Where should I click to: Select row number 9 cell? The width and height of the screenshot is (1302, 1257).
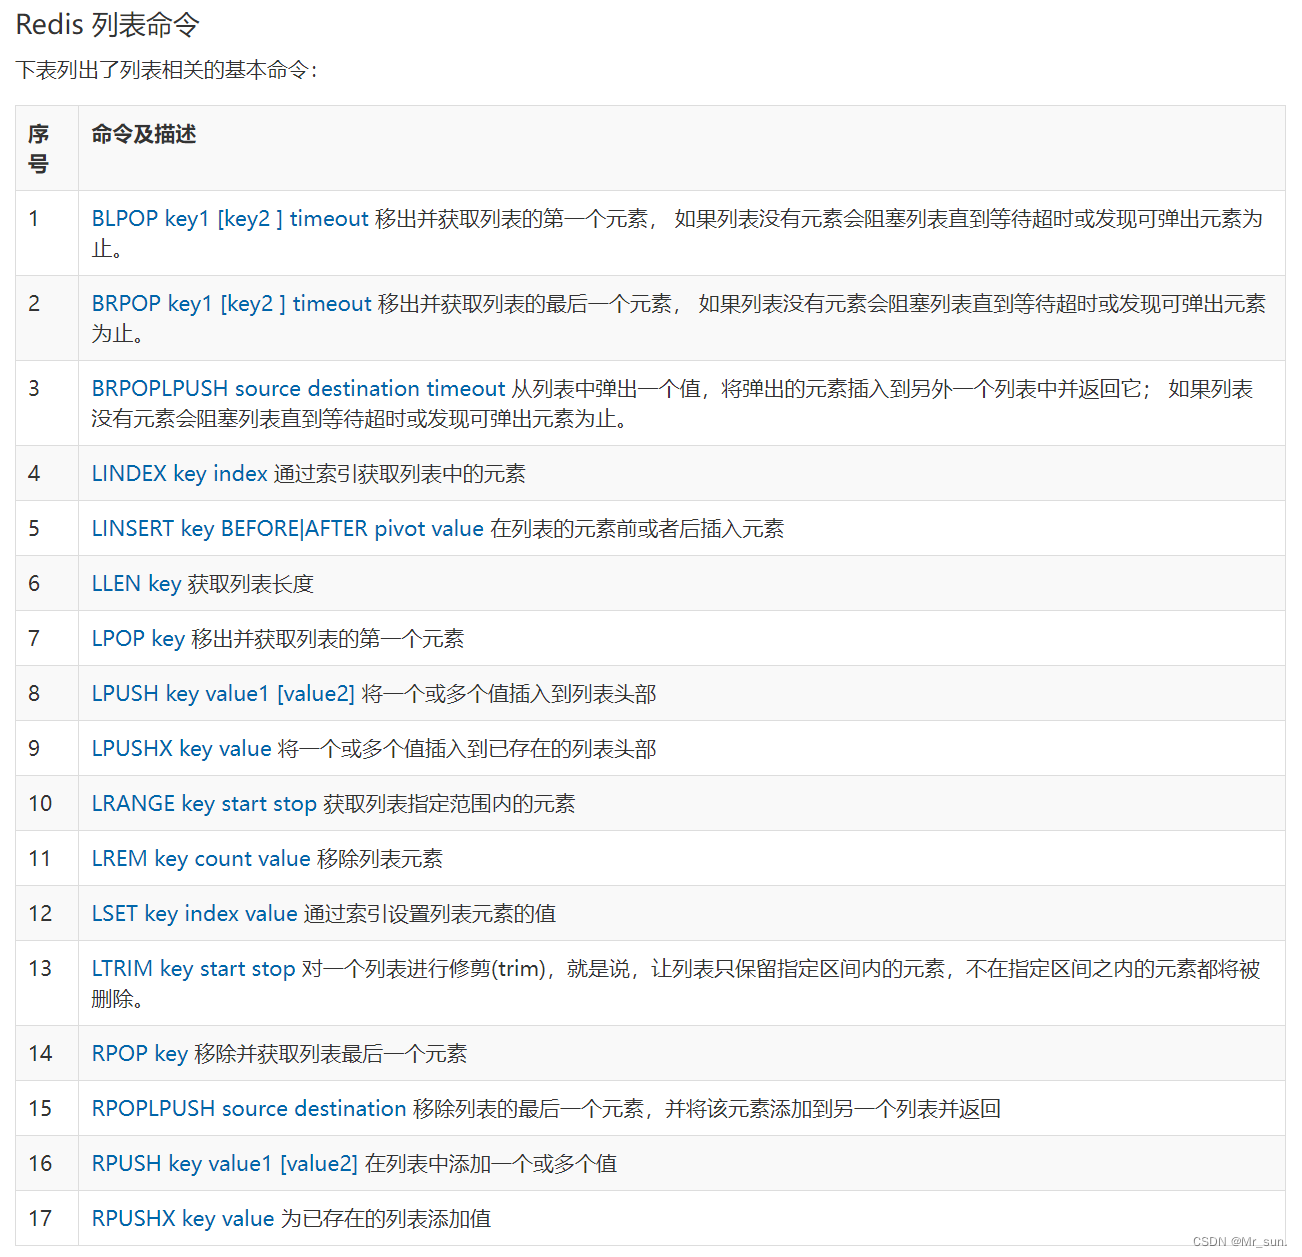tap(47, 748)
